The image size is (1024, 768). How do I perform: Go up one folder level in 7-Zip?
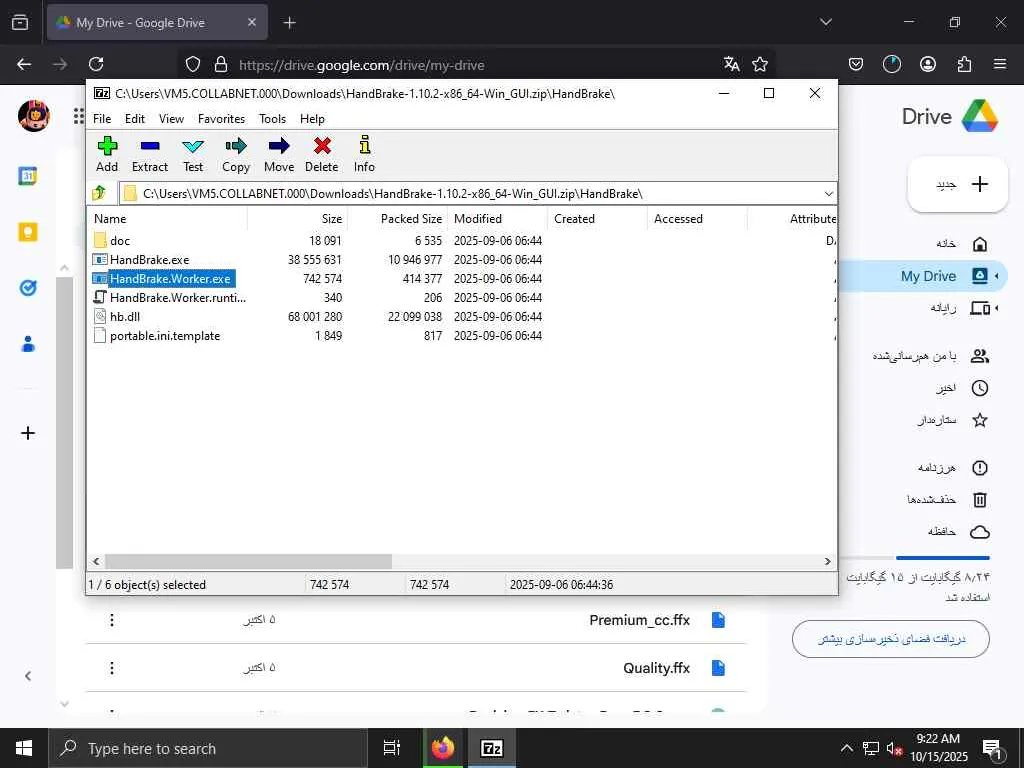tap(99, 193)
